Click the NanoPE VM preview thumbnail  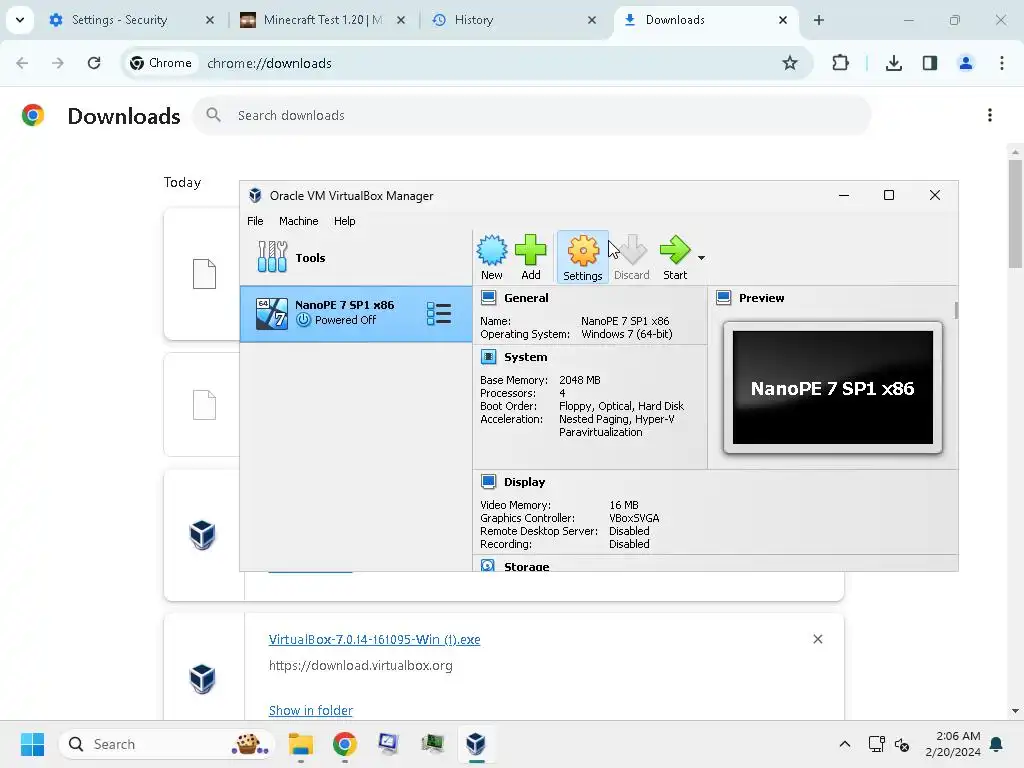[x=833, y=387]
